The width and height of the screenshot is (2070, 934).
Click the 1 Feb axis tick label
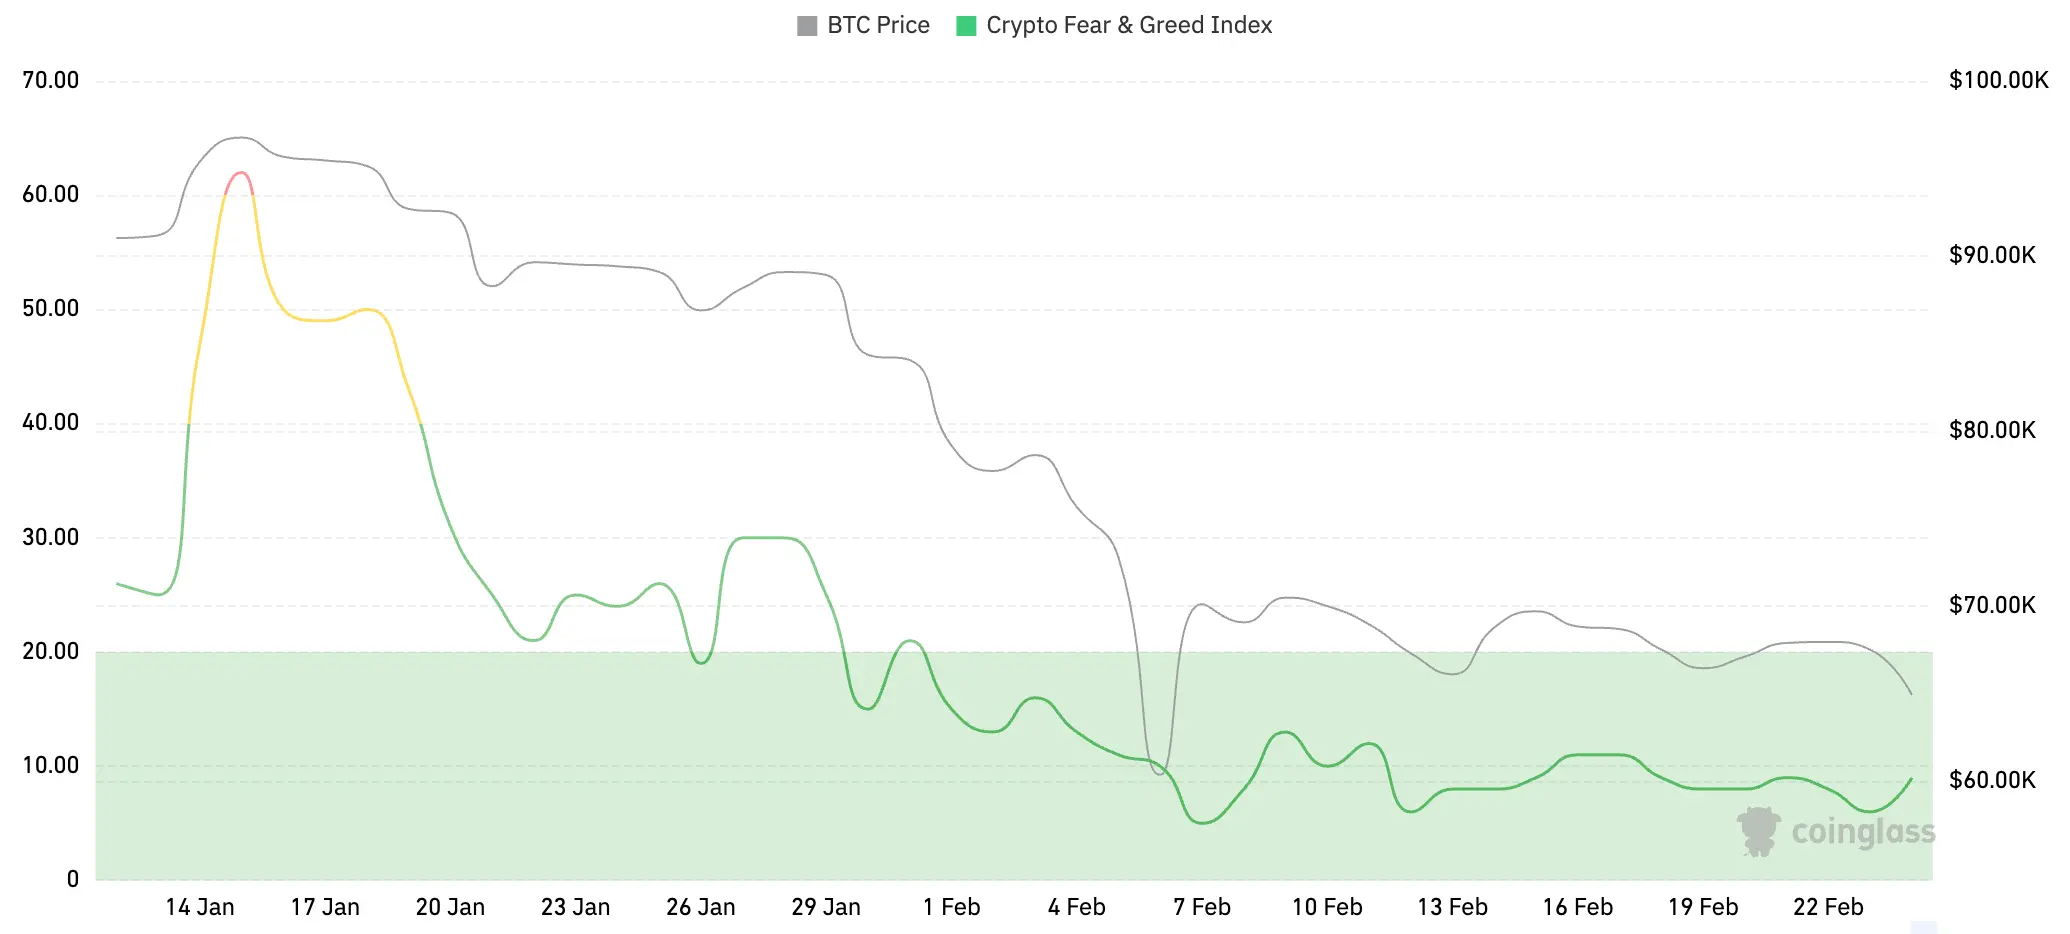click(x=951, y=907)
